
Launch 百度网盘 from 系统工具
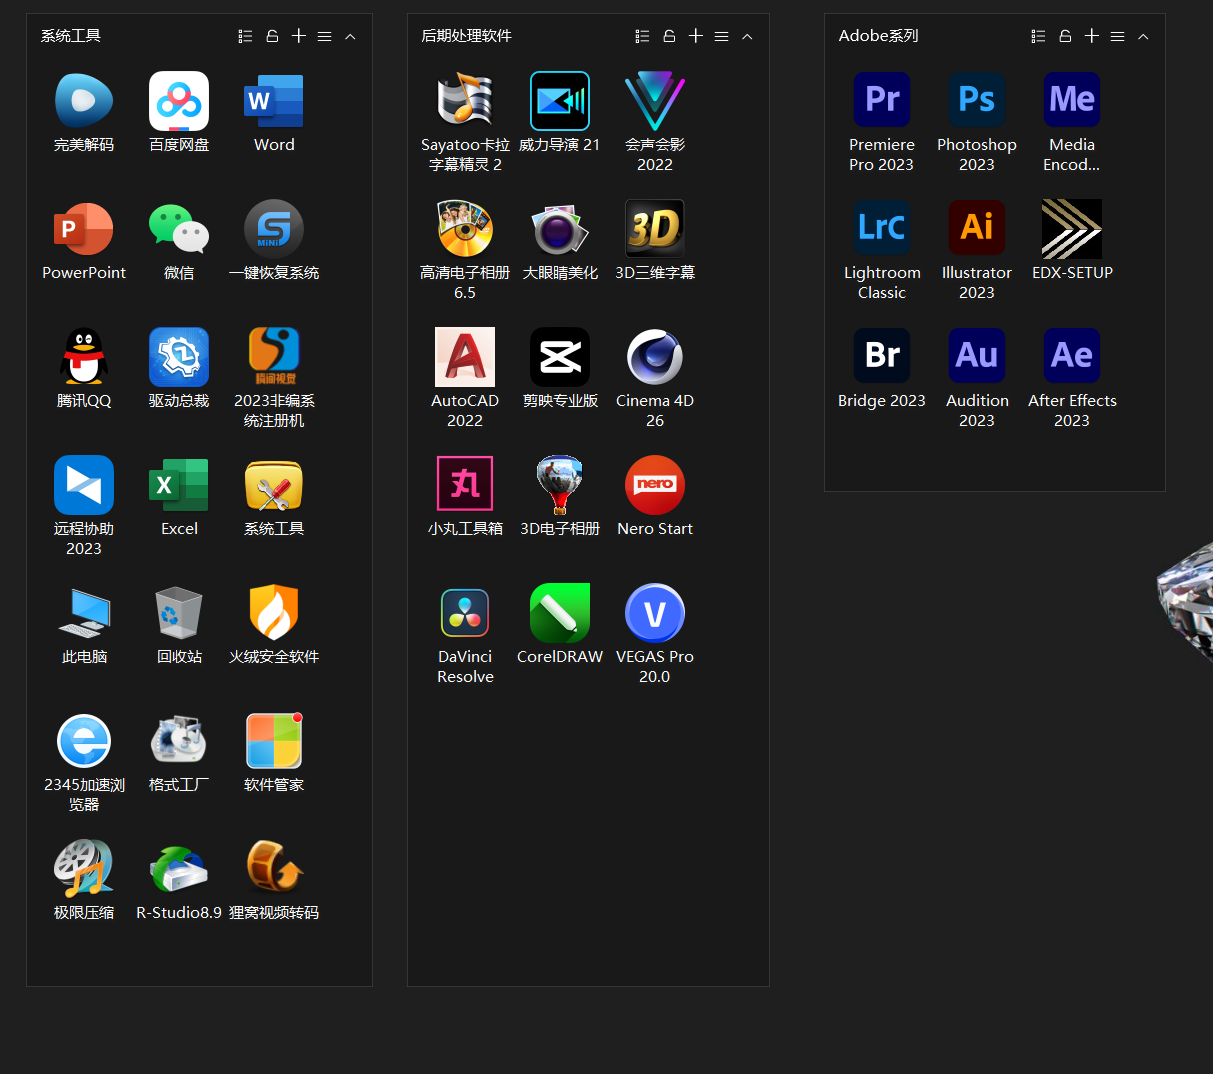coord(179,101)
